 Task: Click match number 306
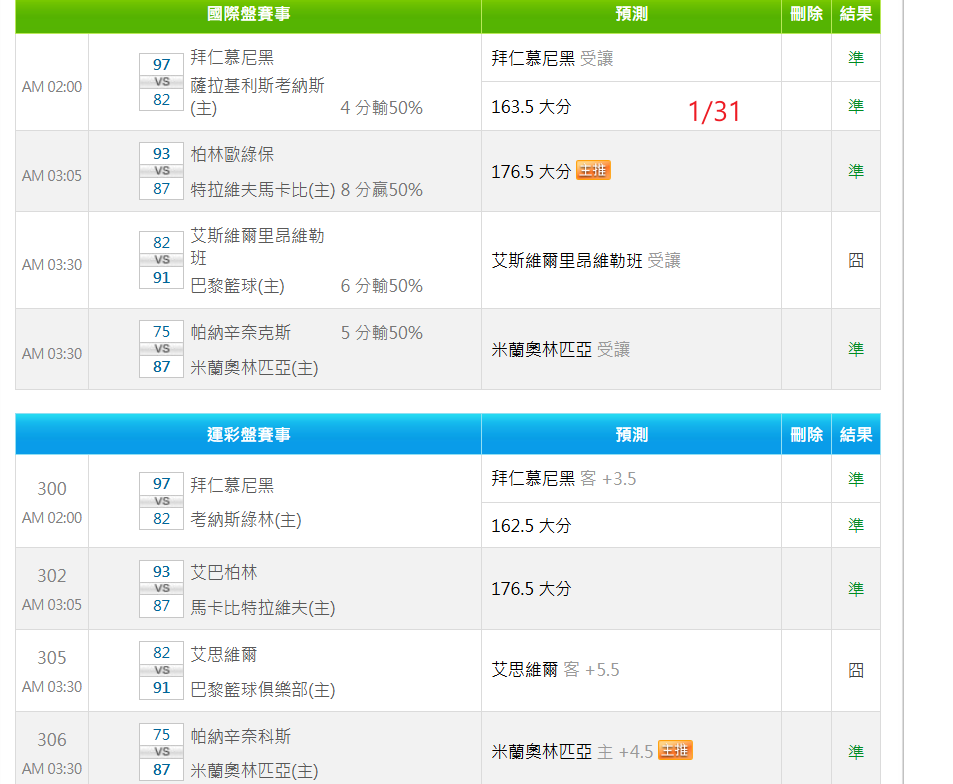coord(52,740)
